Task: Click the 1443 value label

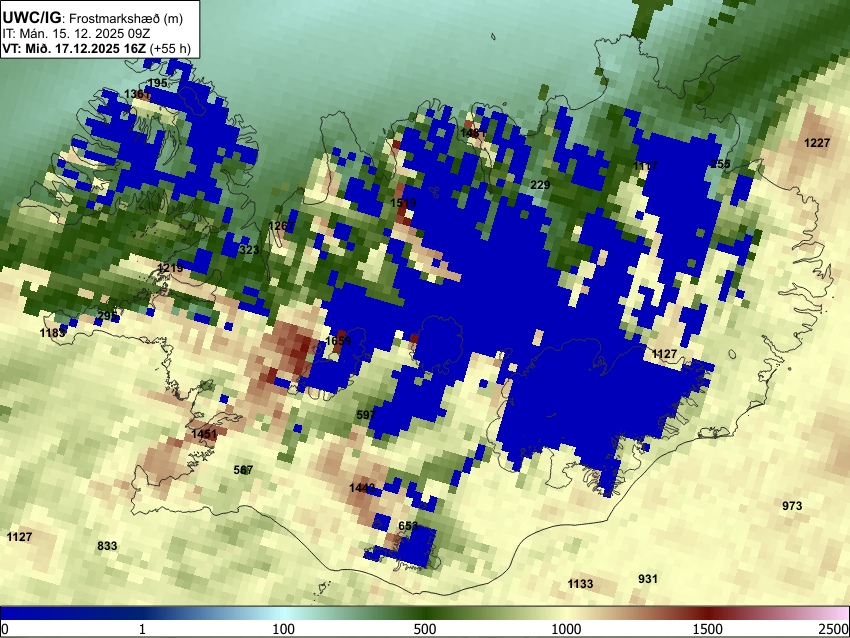Action: tap(362, 488)
